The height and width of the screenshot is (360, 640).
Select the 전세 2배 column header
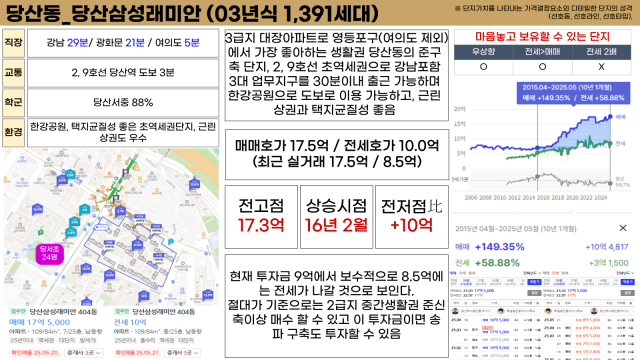[601, 52]
